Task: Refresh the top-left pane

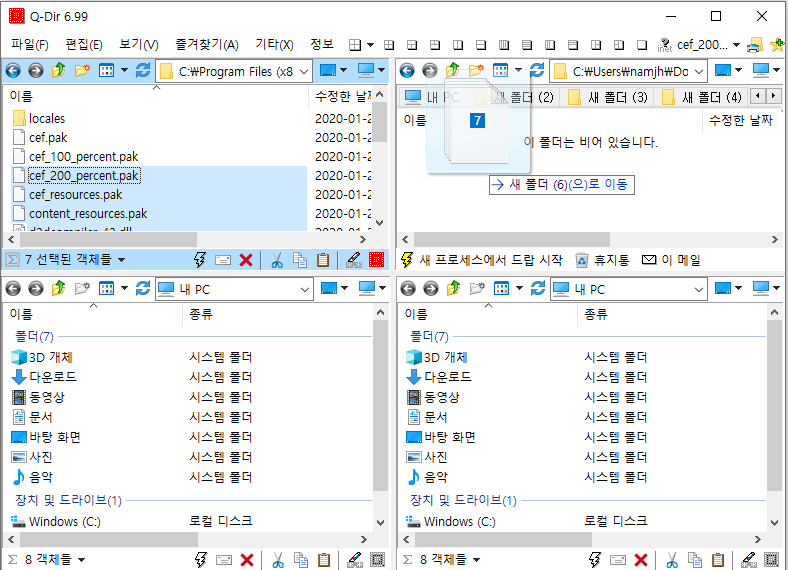Action: tap(143, 71)
